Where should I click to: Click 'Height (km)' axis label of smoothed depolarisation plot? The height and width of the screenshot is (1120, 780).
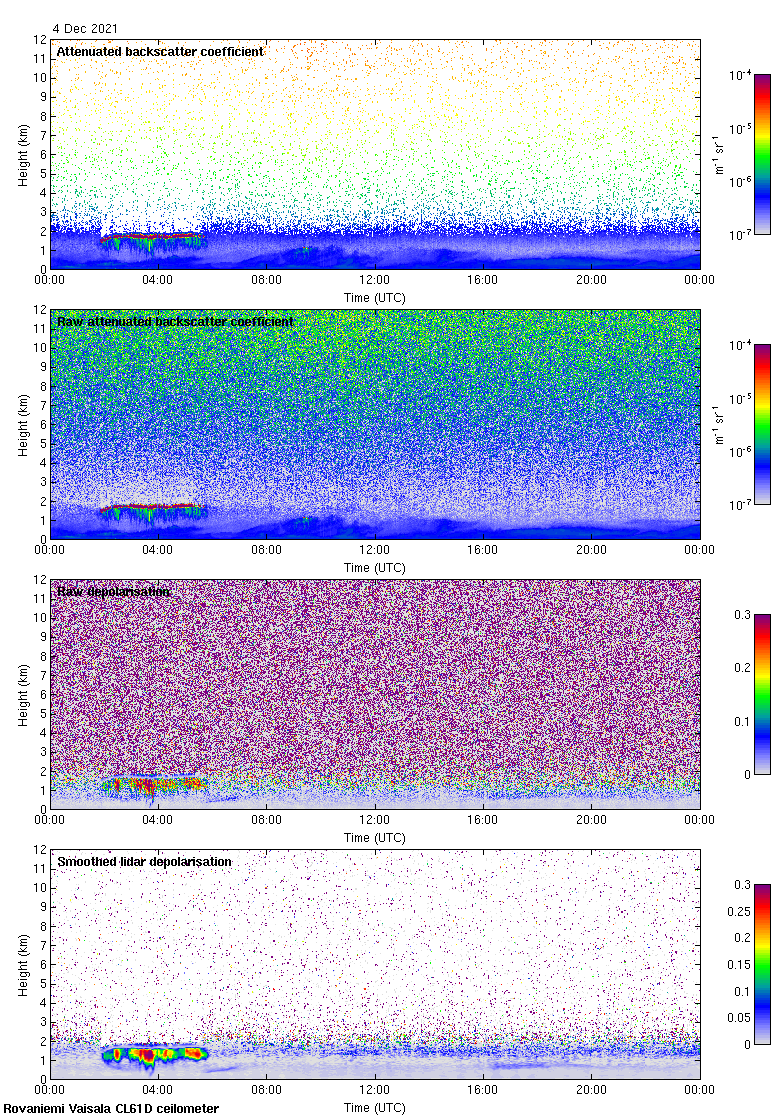coord(24,964)
